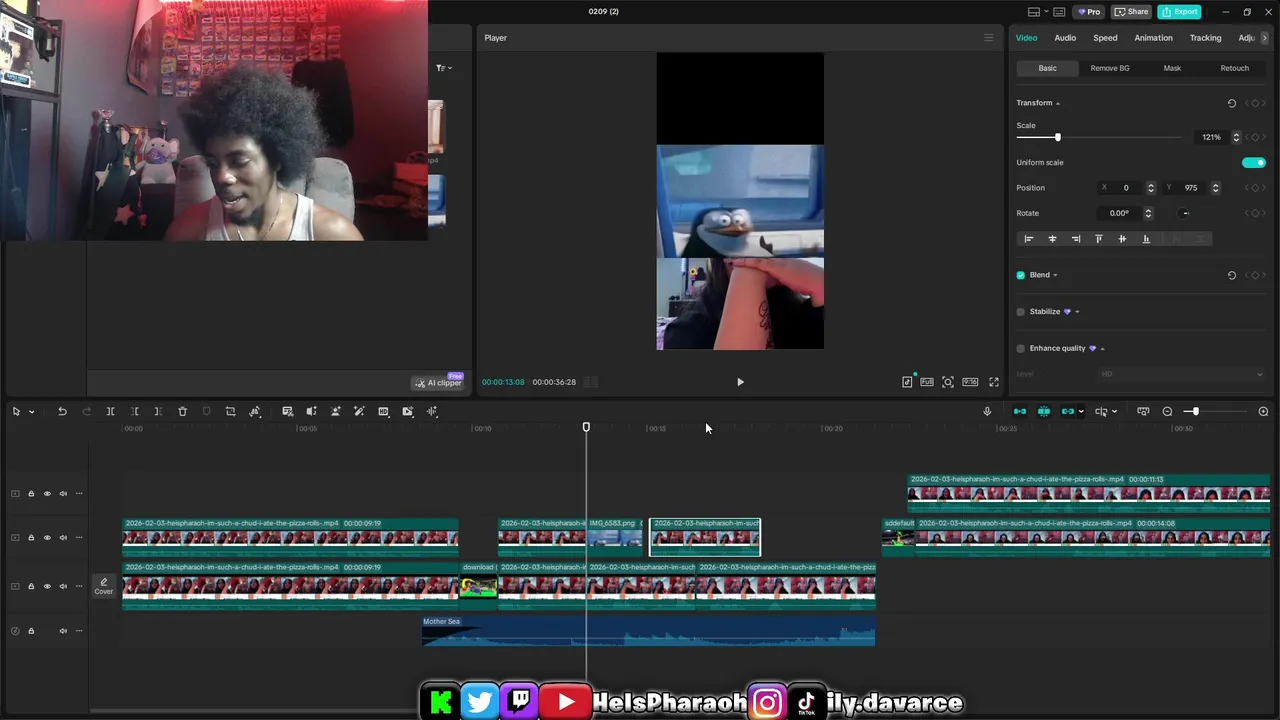Mute the Mother Sea audio track
This screenshot has height=720, width=1280.
coord(63,631)
